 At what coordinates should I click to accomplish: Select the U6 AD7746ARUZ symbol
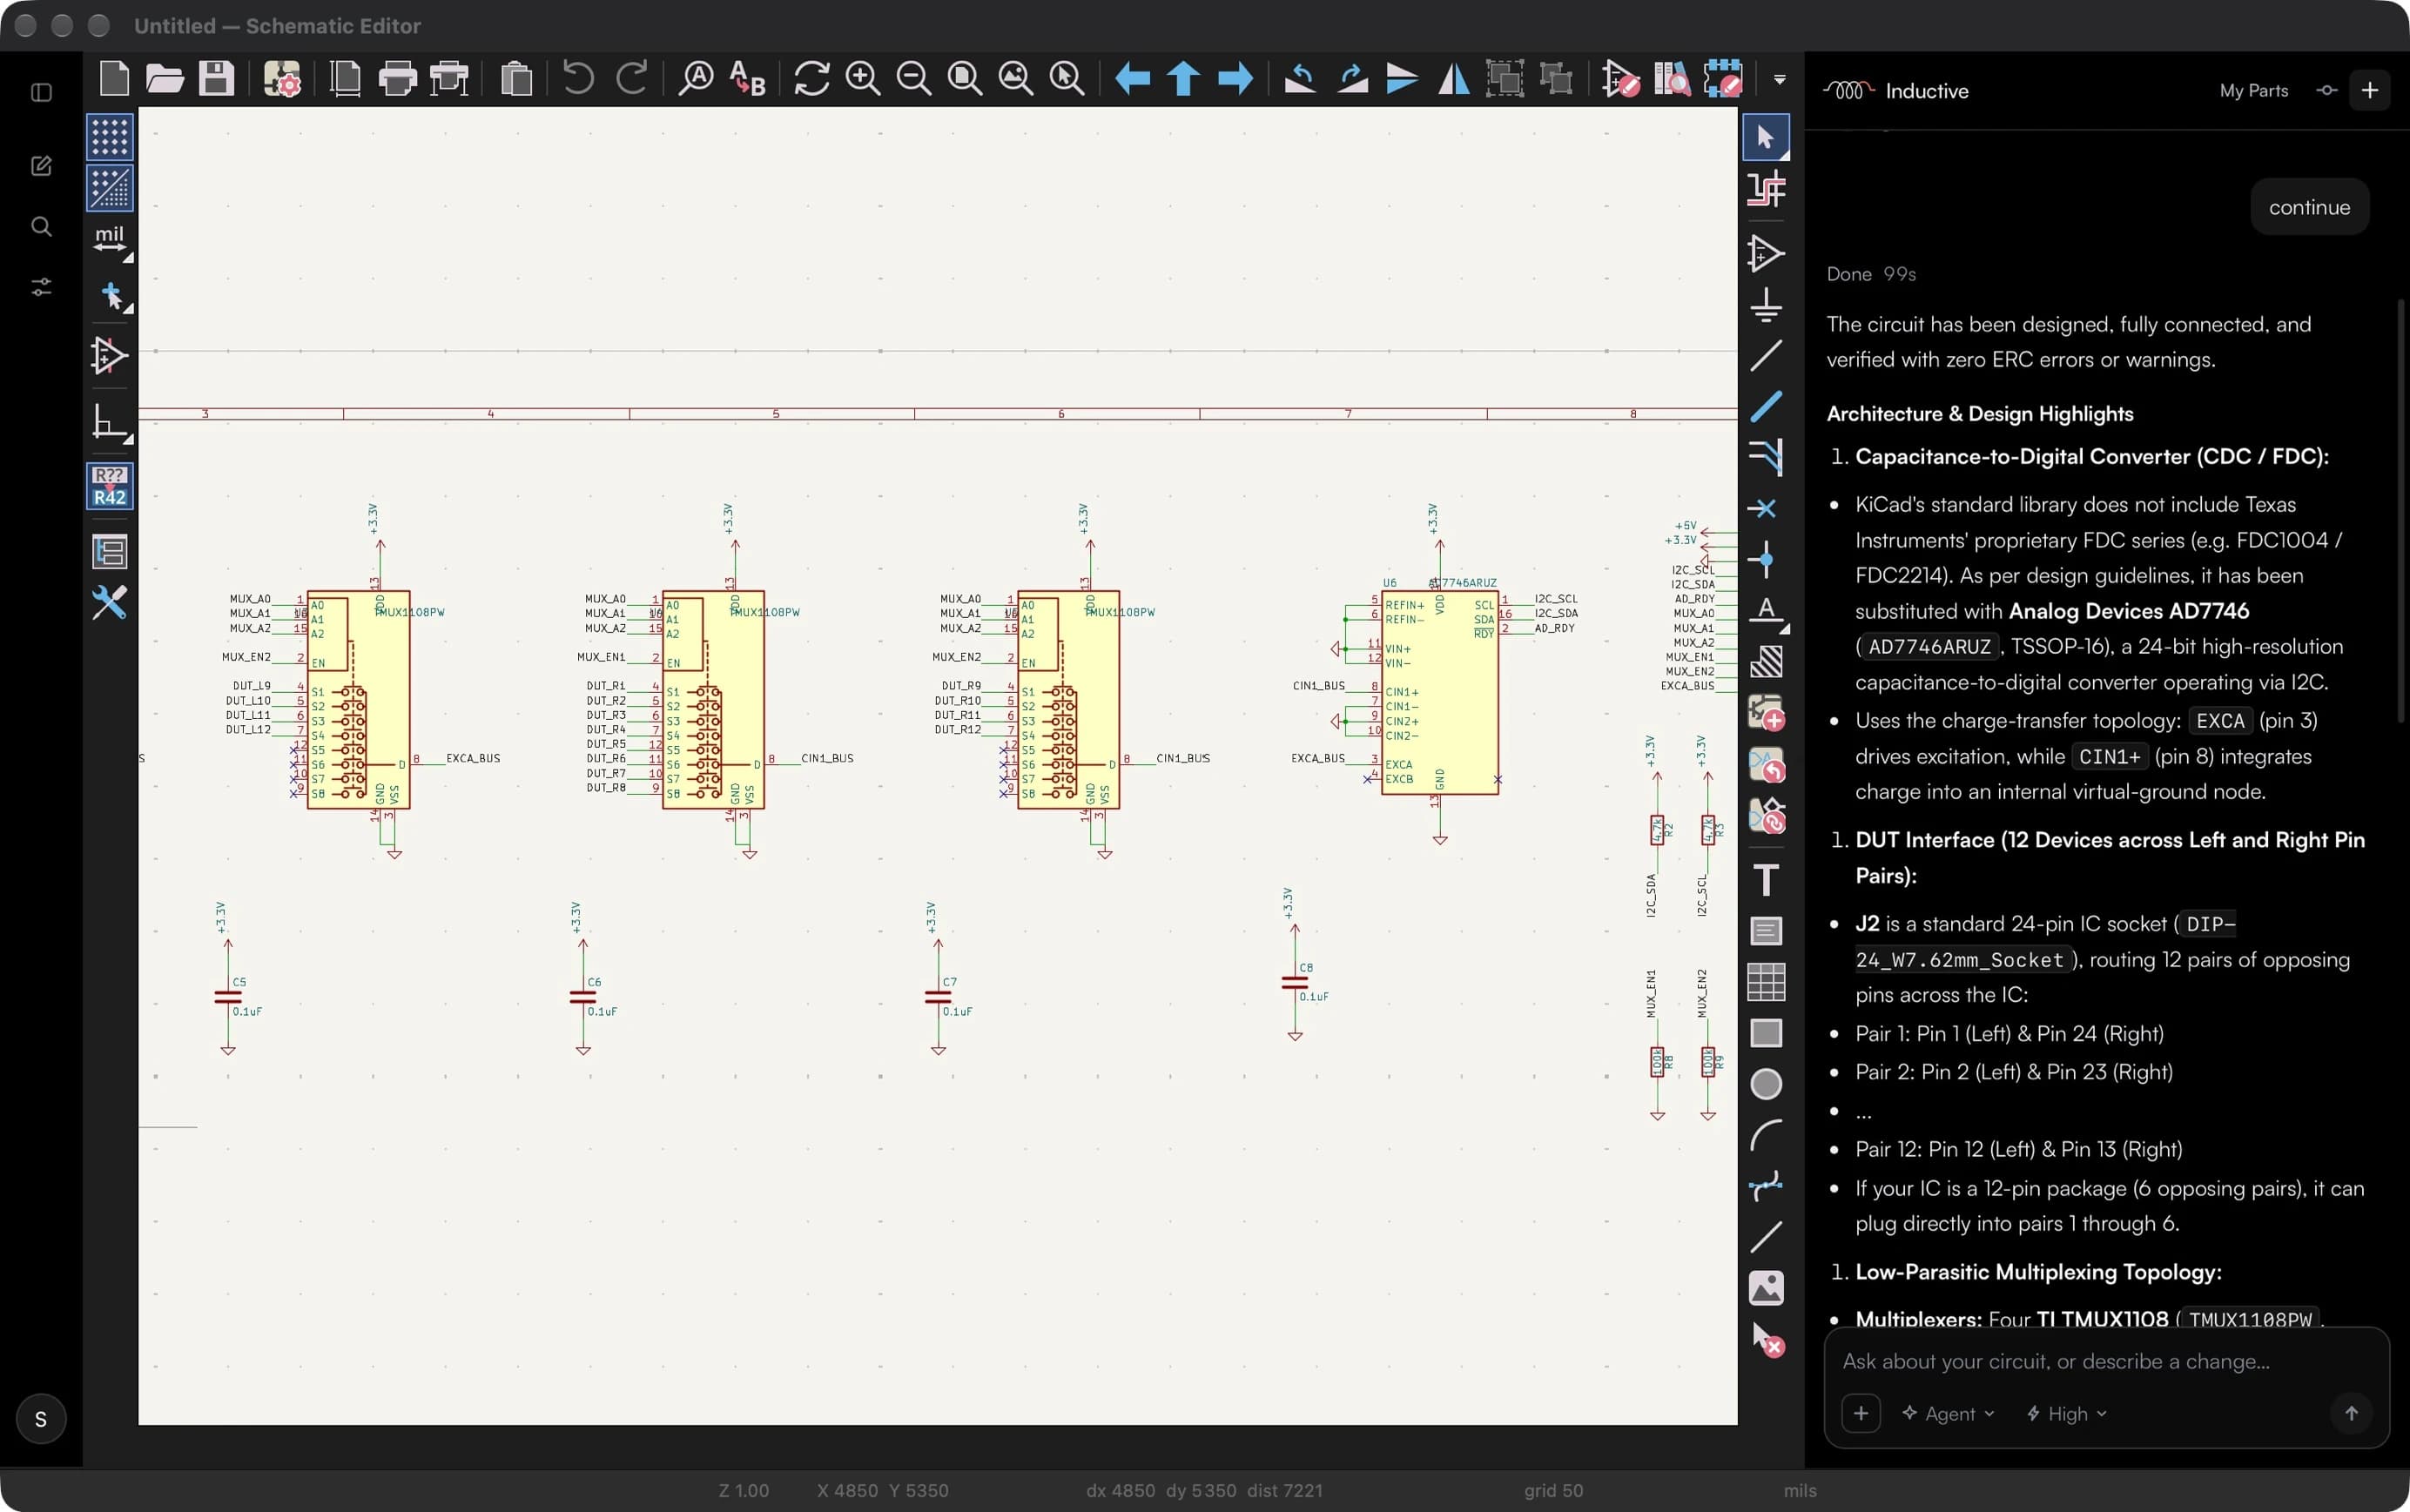pos(1439,692)
